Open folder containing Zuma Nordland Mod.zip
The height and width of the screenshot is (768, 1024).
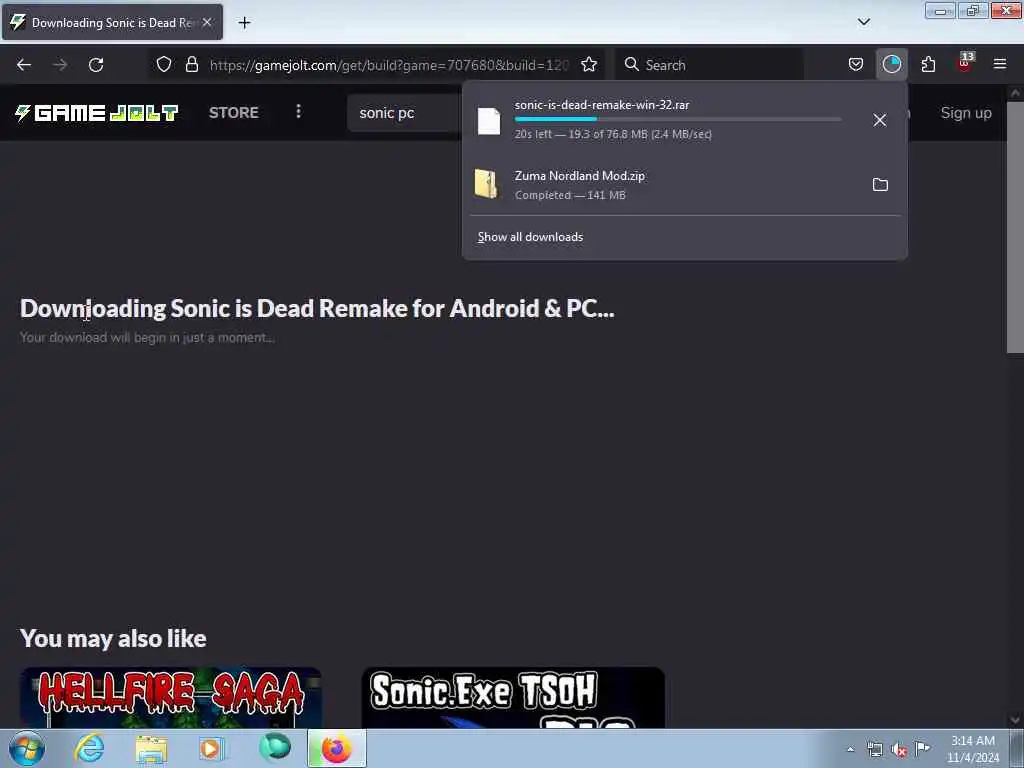(880, 185)
